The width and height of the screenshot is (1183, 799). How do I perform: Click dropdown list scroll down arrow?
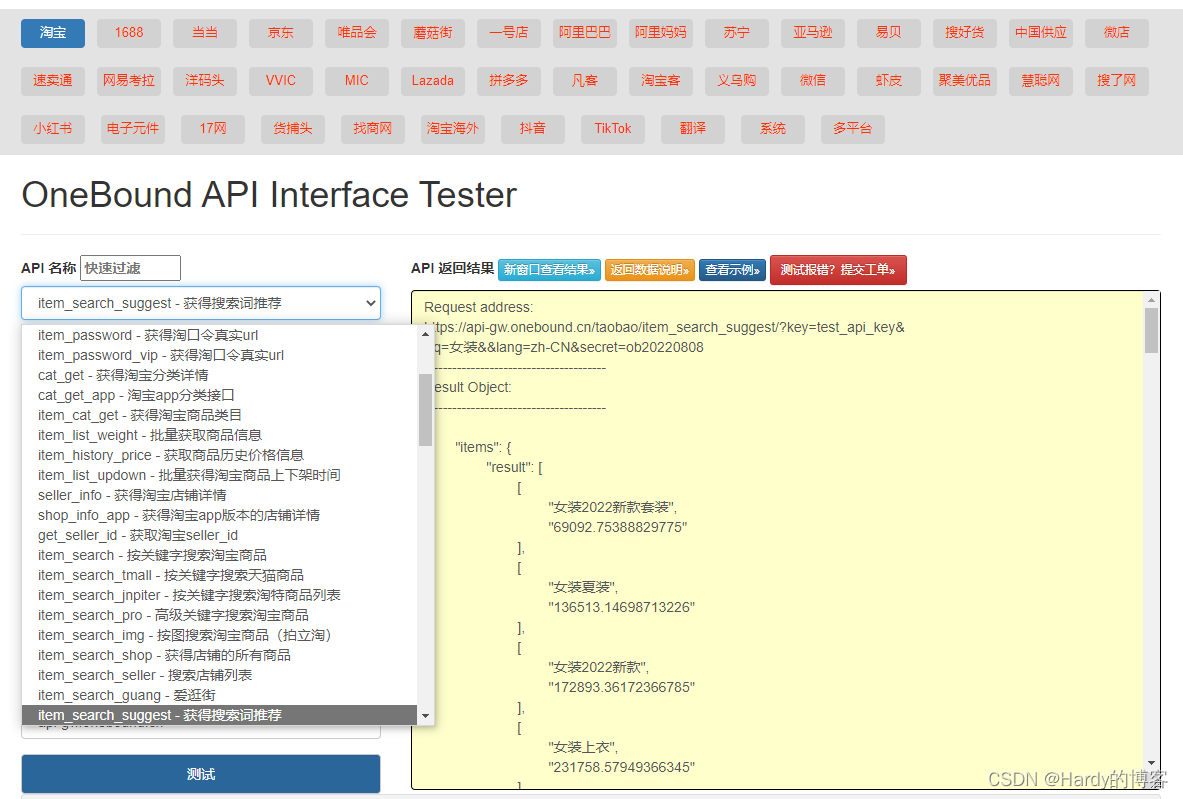click(x=426, y=716)
